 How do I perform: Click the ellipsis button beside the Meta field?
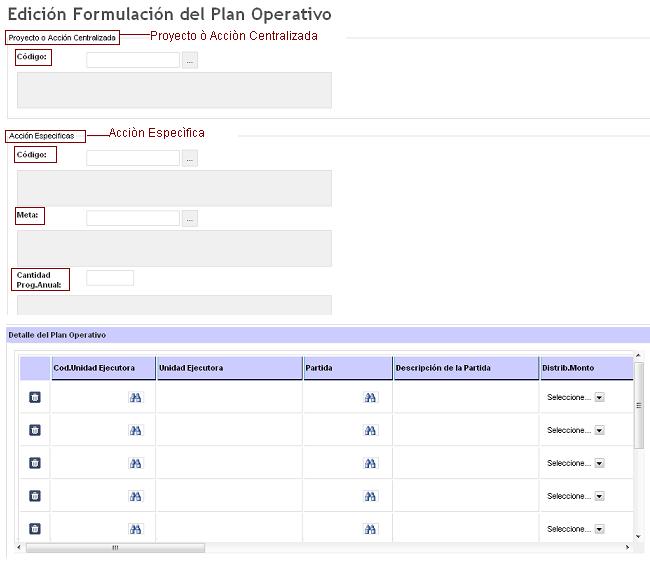point(190,218)
